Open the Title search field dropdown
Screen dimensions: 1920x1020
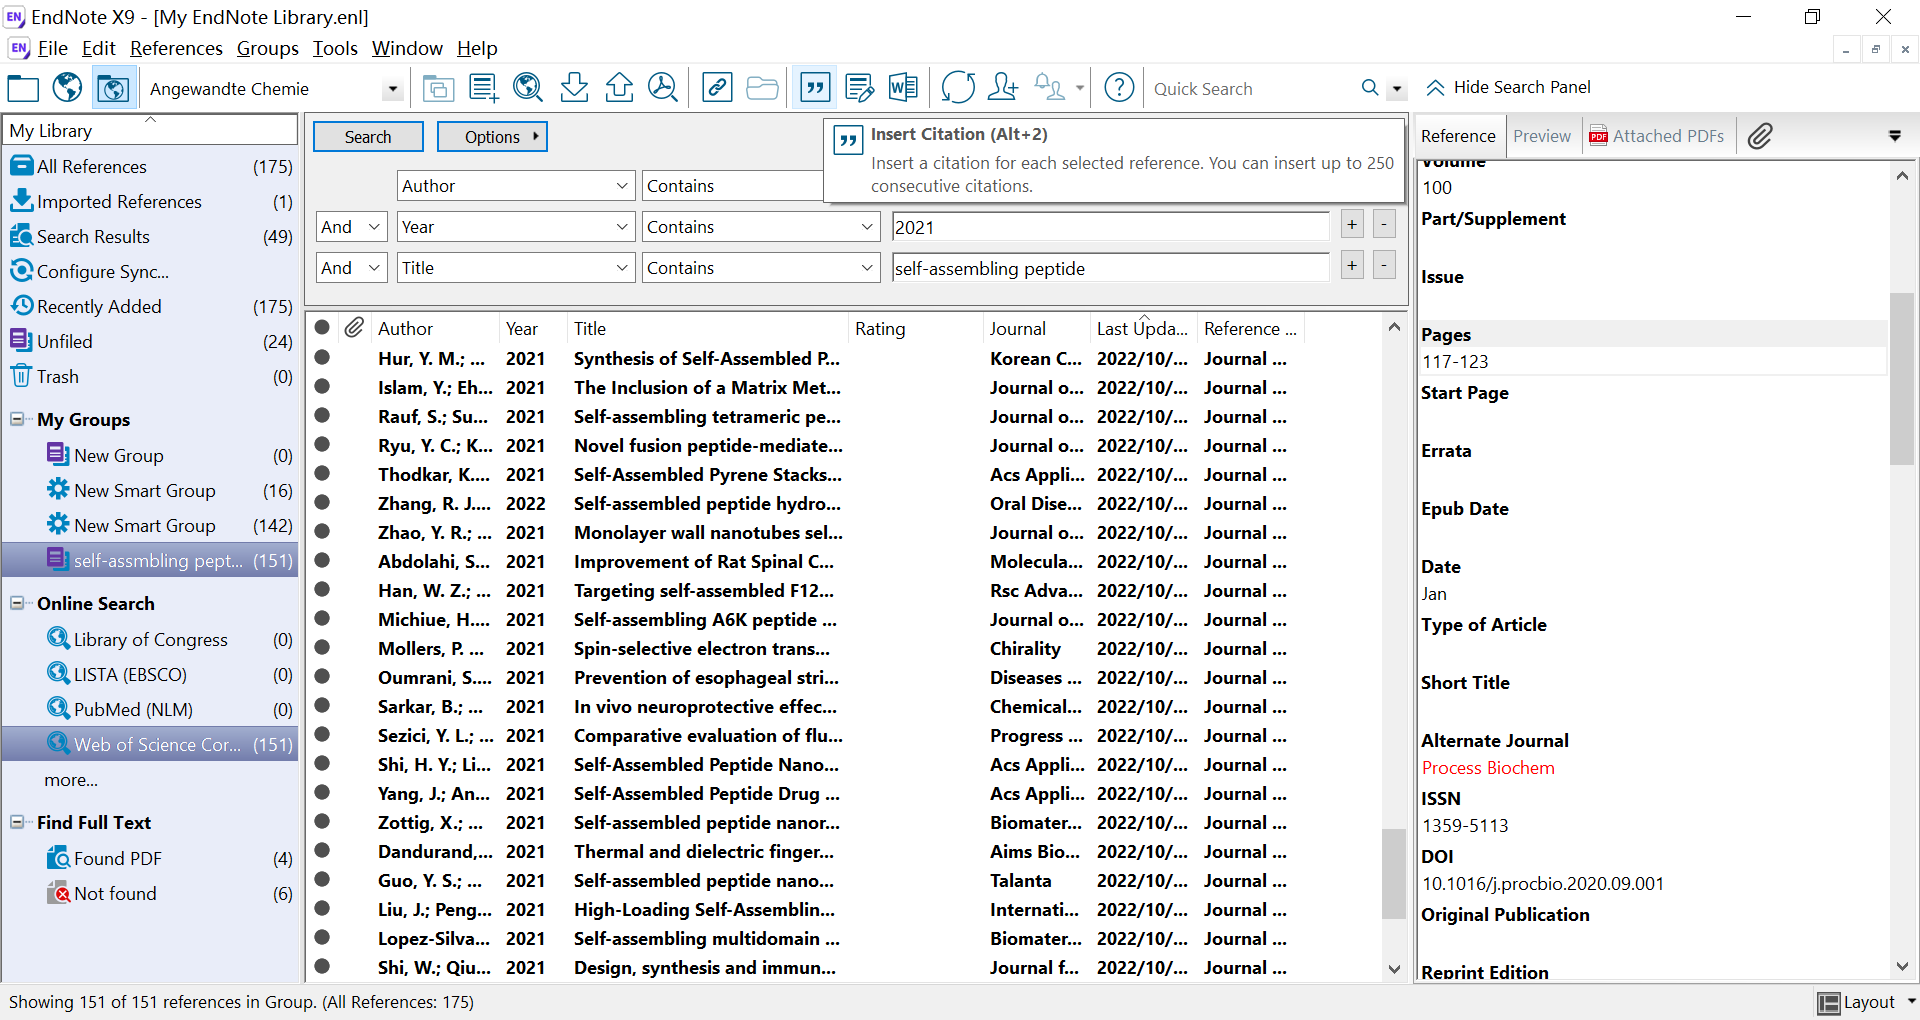click(622, 268)
